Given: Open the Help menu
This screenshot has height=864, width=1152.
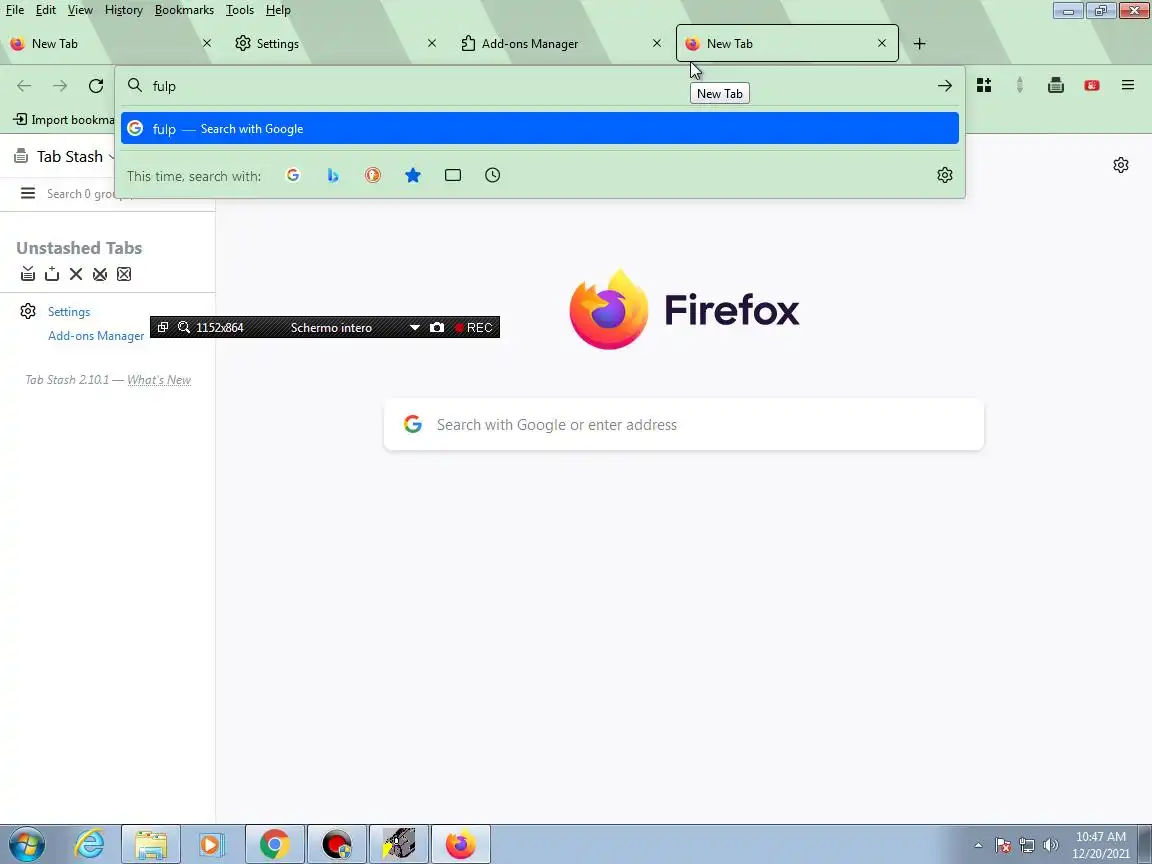Looking at the screenshot, I should [278, 10].
